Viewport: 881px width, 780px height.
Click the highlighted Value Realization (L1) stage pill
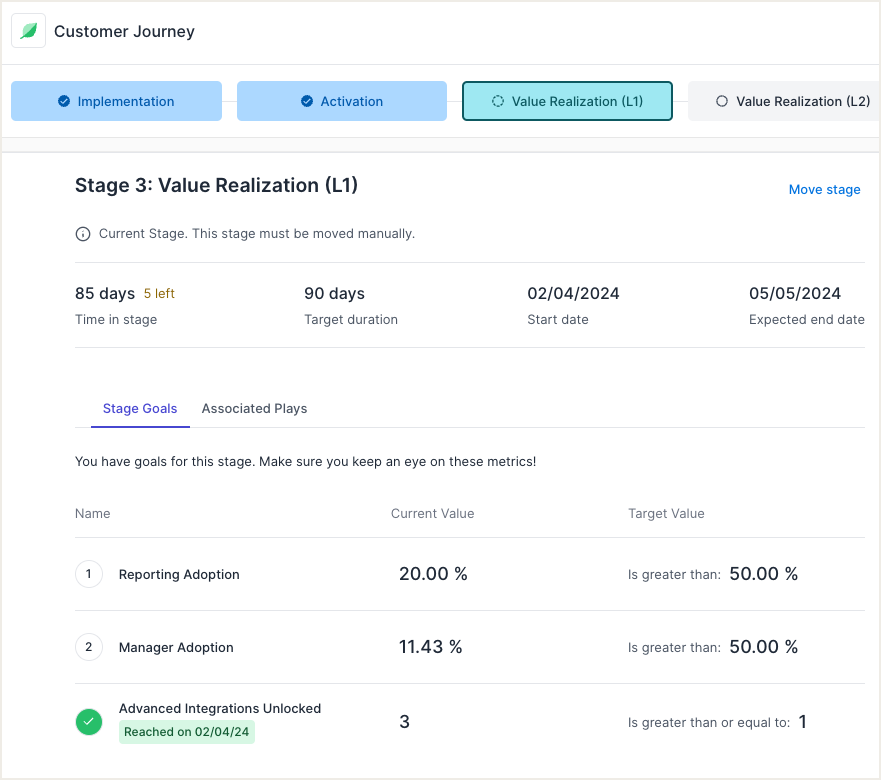[x=567, y=101]
